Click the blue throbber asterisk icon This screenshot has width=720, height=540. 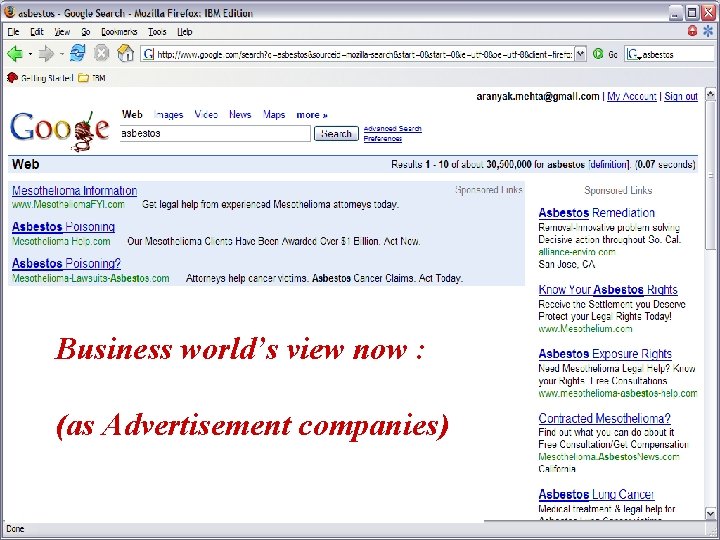coord(709,31)
